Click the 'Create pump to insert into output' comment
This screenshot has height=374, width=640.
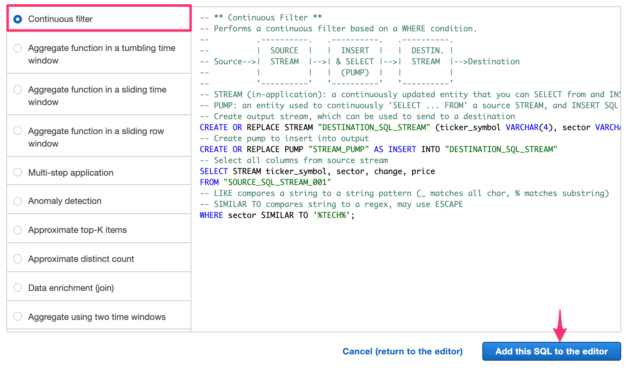pyautogui.click(x=284, y=138)
